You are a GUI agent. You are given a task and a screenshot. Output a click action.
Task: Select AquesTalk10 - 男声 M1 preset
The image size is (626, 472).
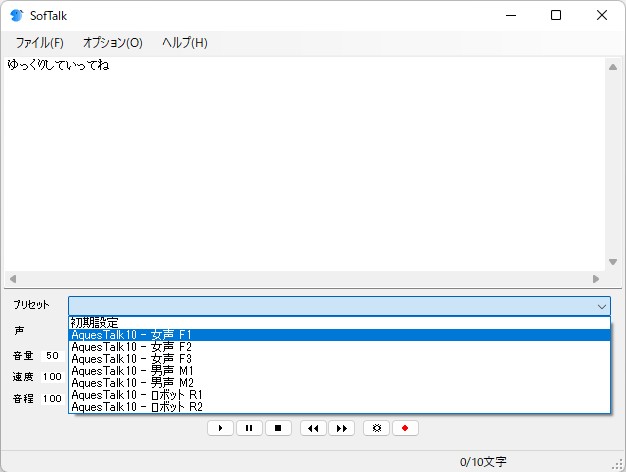click(x=339, y=371)
